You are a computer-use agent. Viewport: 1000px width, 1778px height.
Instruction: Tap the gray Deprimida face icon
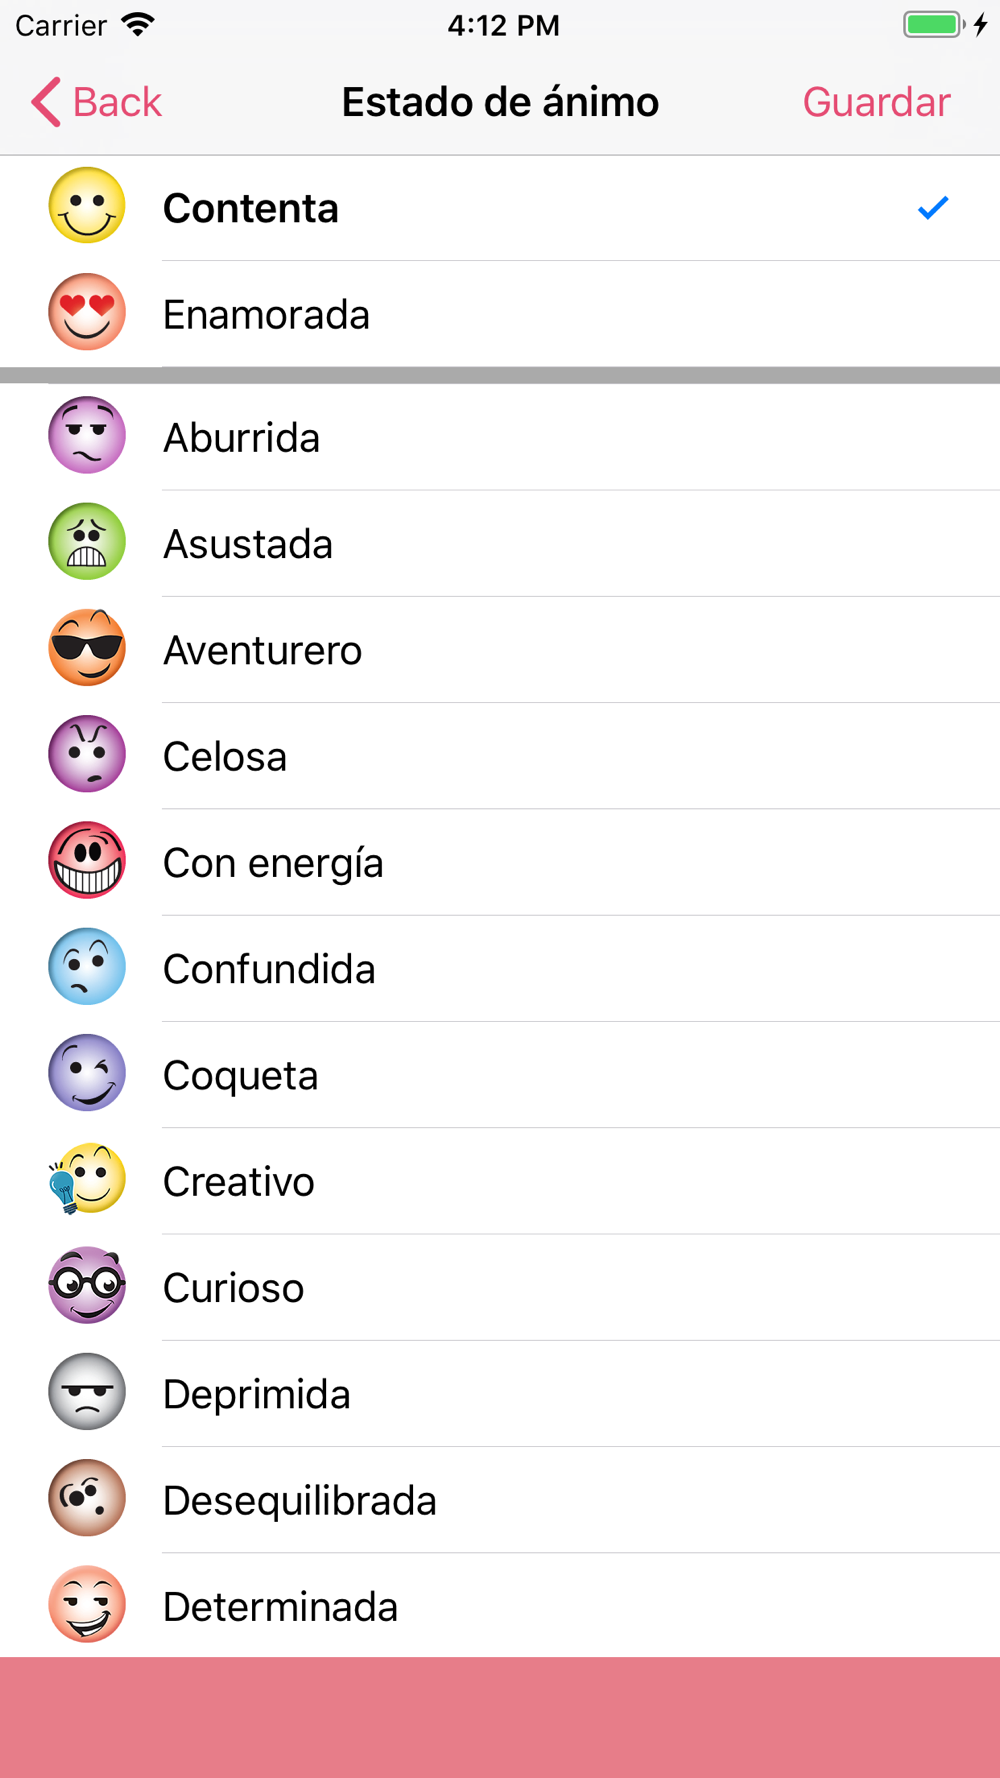point(87,1392)
